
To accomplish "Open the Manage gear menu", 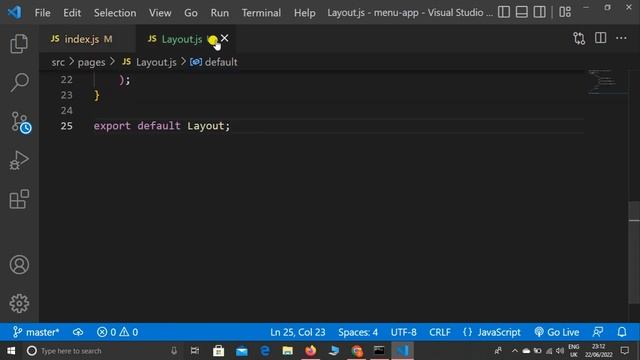I will coord(19,303).
